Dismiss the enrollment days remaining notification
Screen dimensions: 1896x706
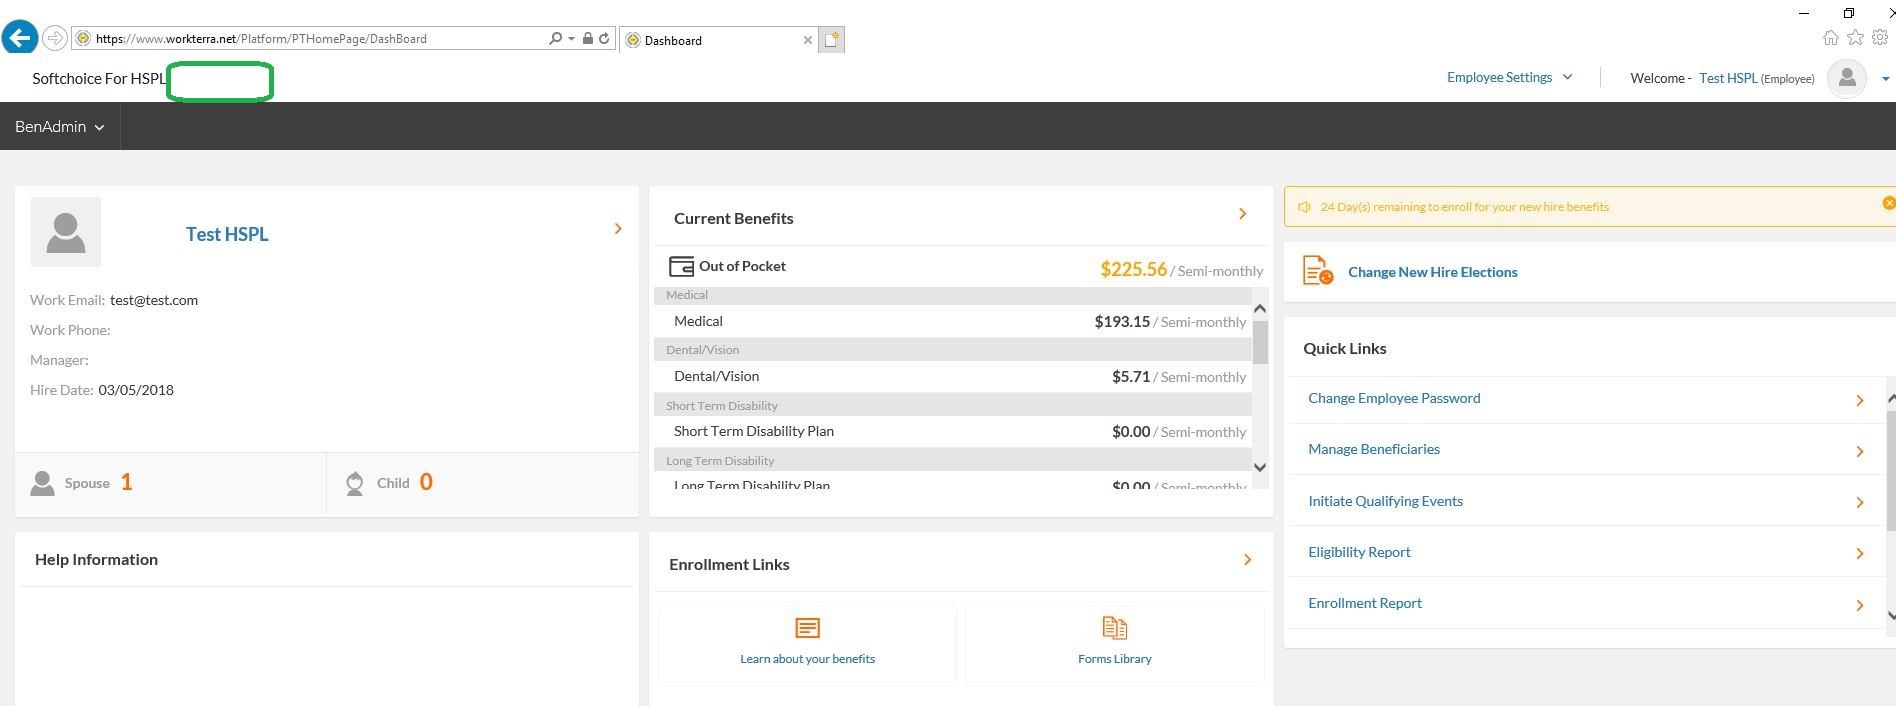click(1888, 203)
